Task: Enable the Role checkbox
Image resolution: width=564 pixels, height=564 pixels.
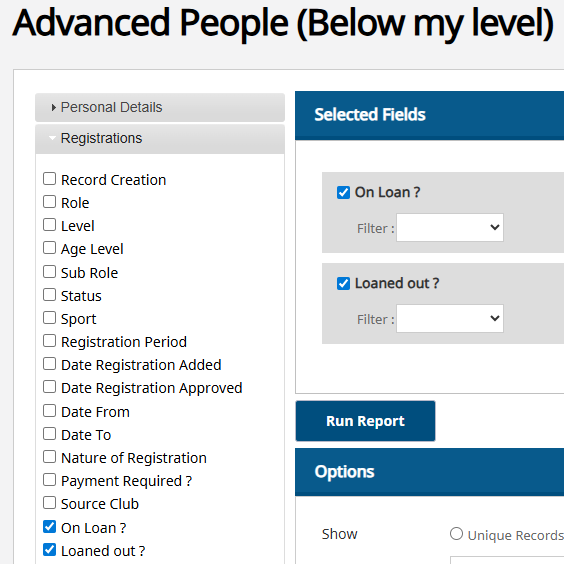Action: click(49, 202)
